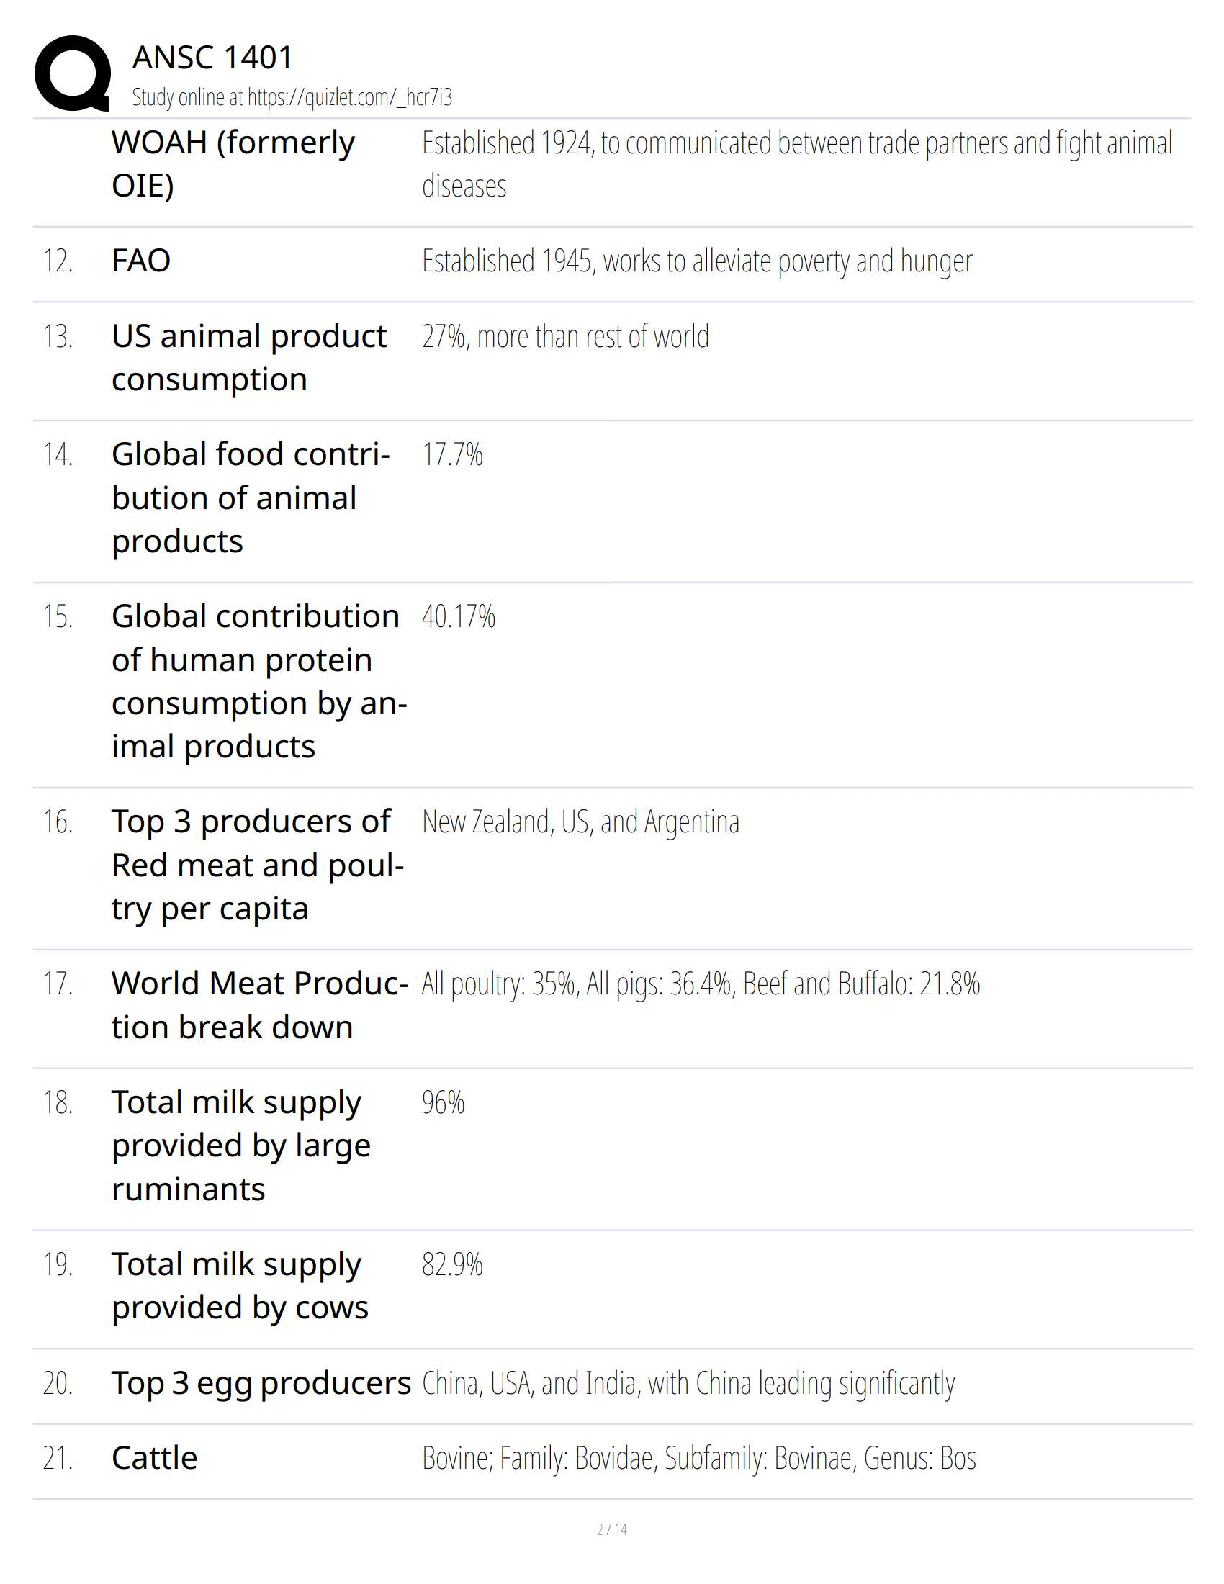Screen dimensions: 1224x1584
Task: Click the 82.9% cows milk answer
Action: (452, 1265)
